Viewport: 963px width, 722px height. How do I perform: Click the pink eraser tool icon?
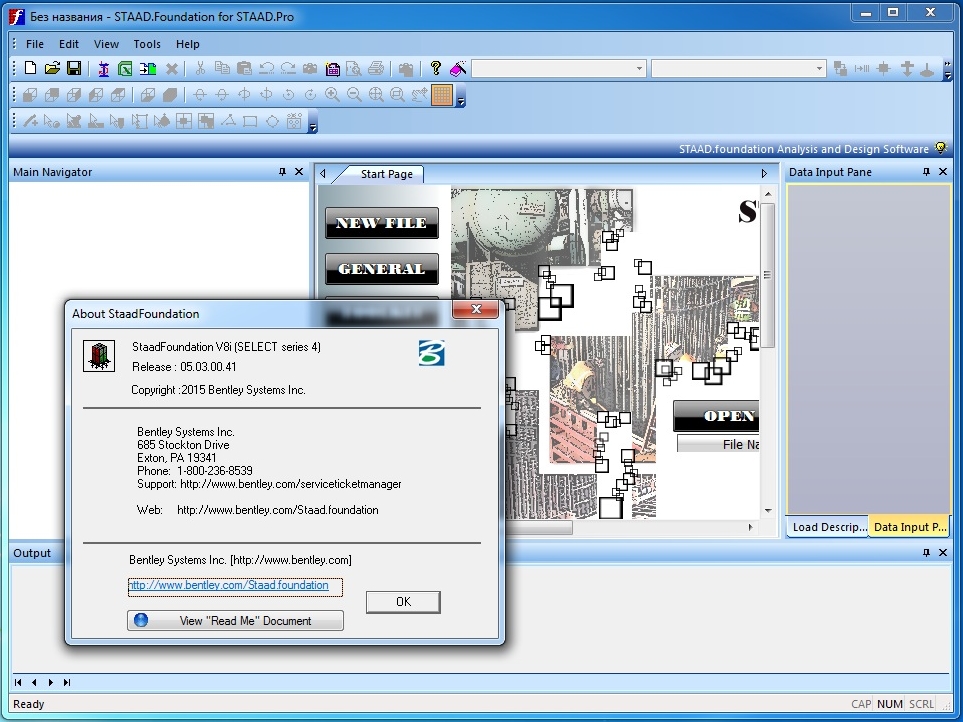coord(458,69)
